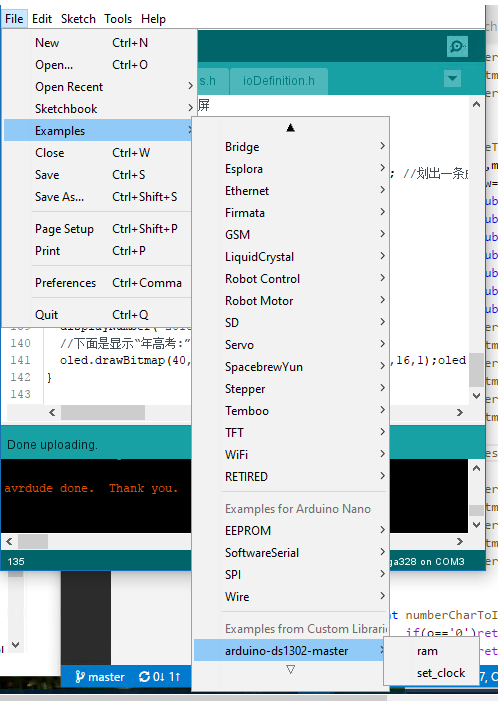Open the ram example sketch
Image resolution: width=498 pixels, height=701 pixels.
coord(431,651)
